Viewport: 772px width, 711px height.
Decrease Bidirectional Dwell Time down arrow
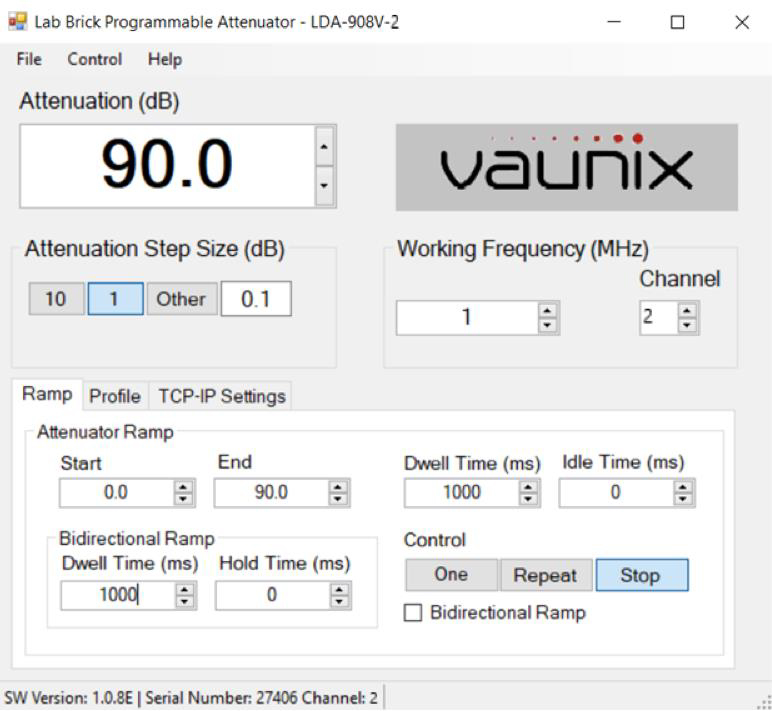pos(185,602)
